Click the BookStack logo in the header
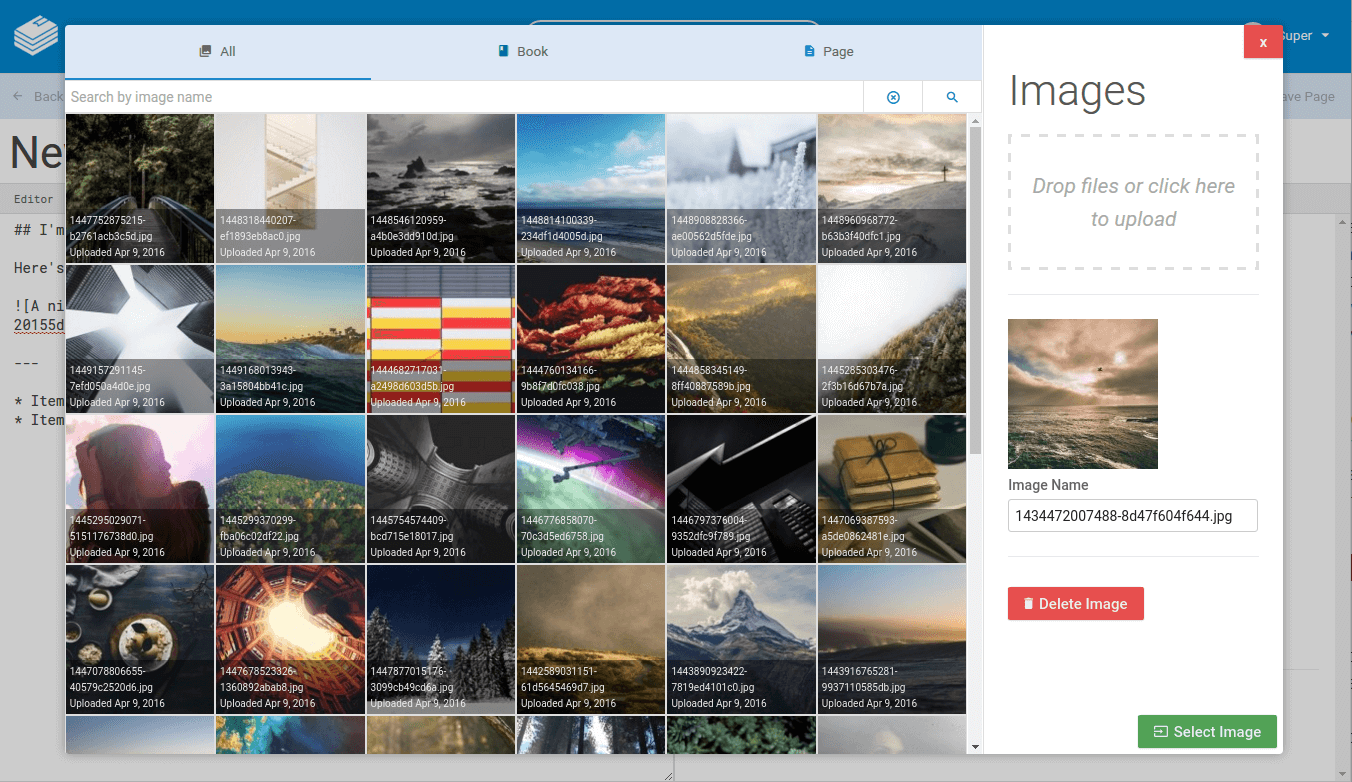This screenshot has width=1352, height=782. [x=36, y=36]
